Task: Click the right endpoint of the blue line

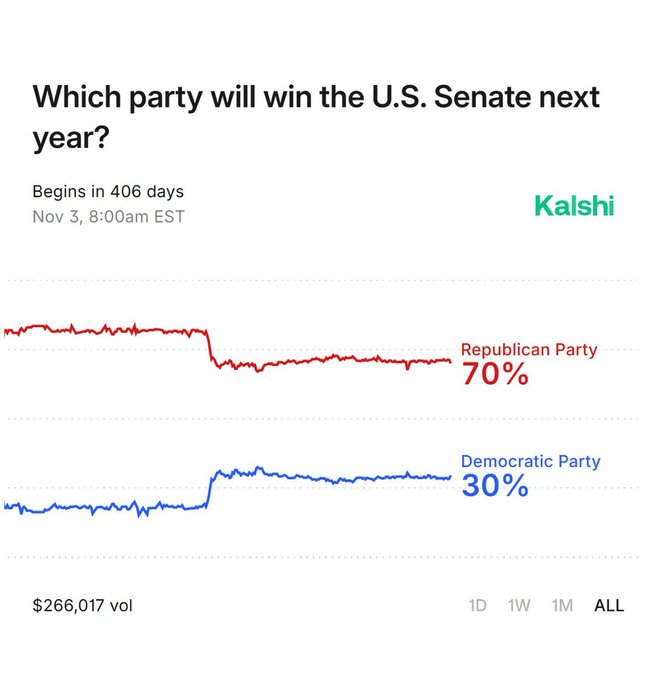Action: click(x=450, y=477)
